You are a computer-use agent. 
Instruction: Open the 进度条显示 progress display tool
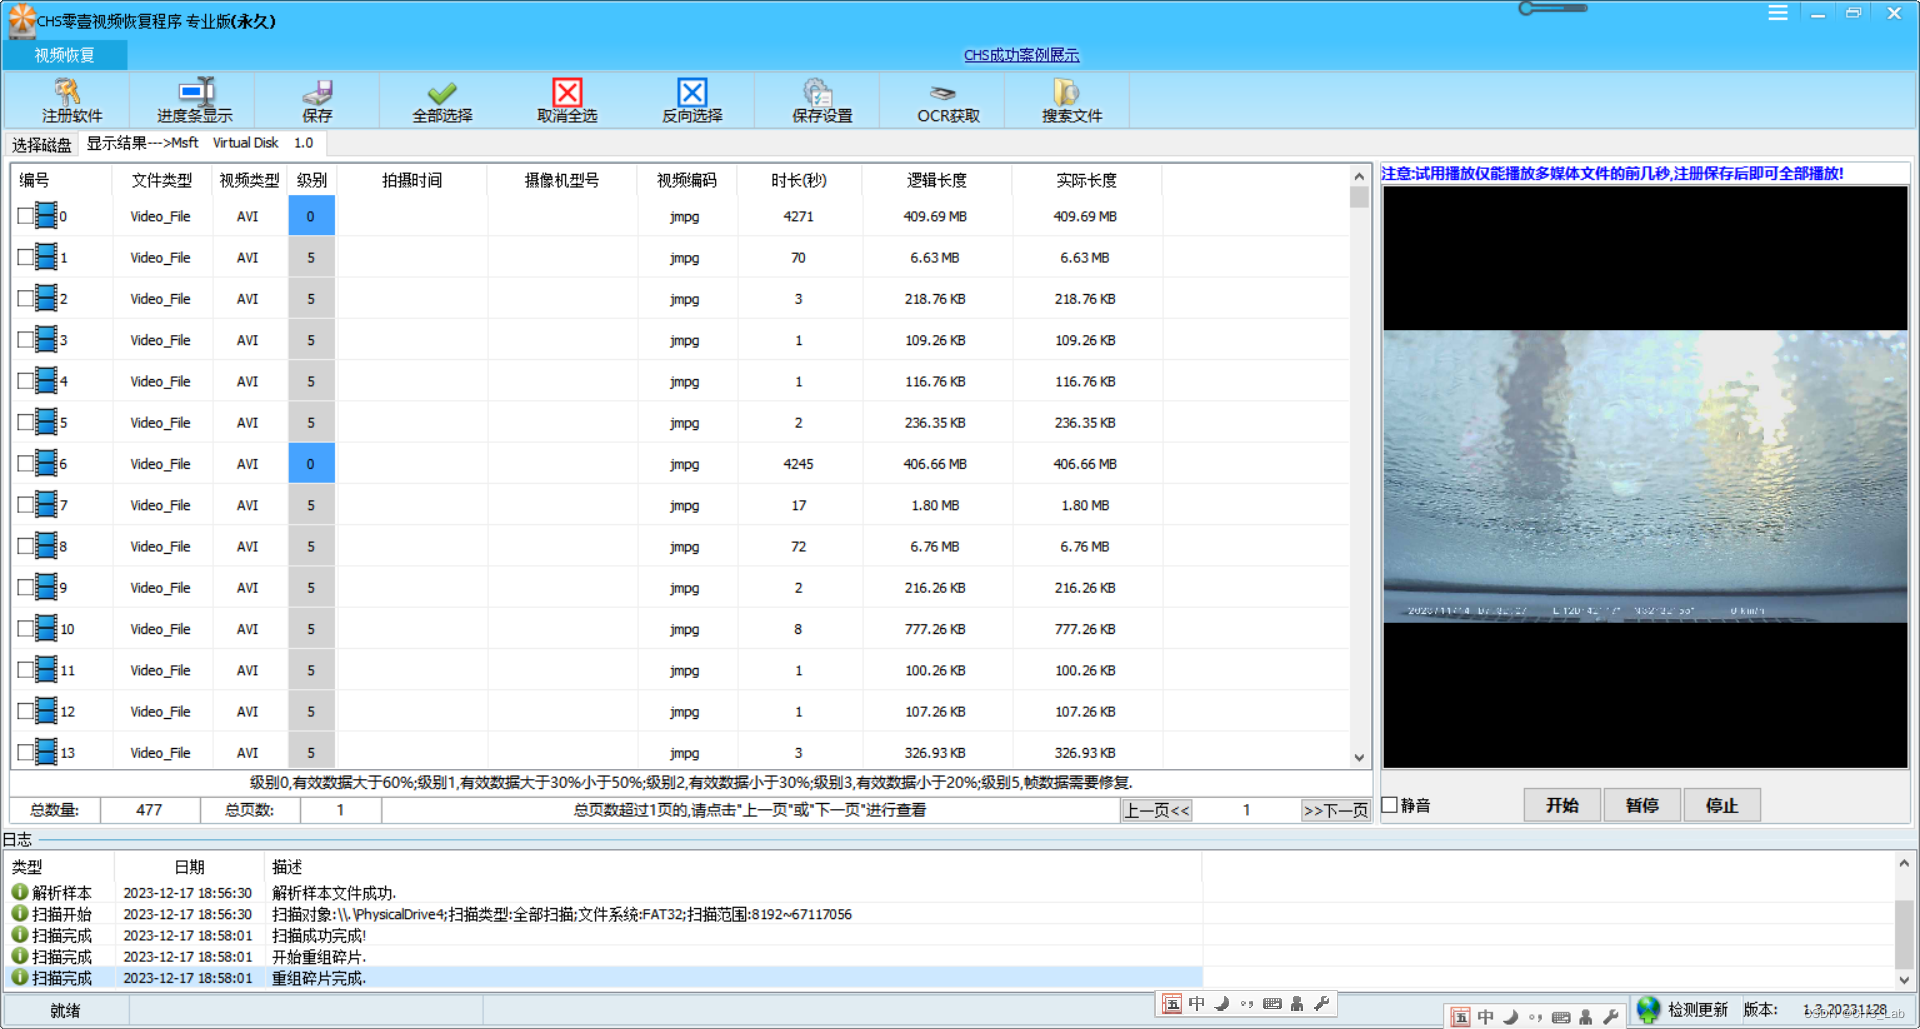point(194,100)
